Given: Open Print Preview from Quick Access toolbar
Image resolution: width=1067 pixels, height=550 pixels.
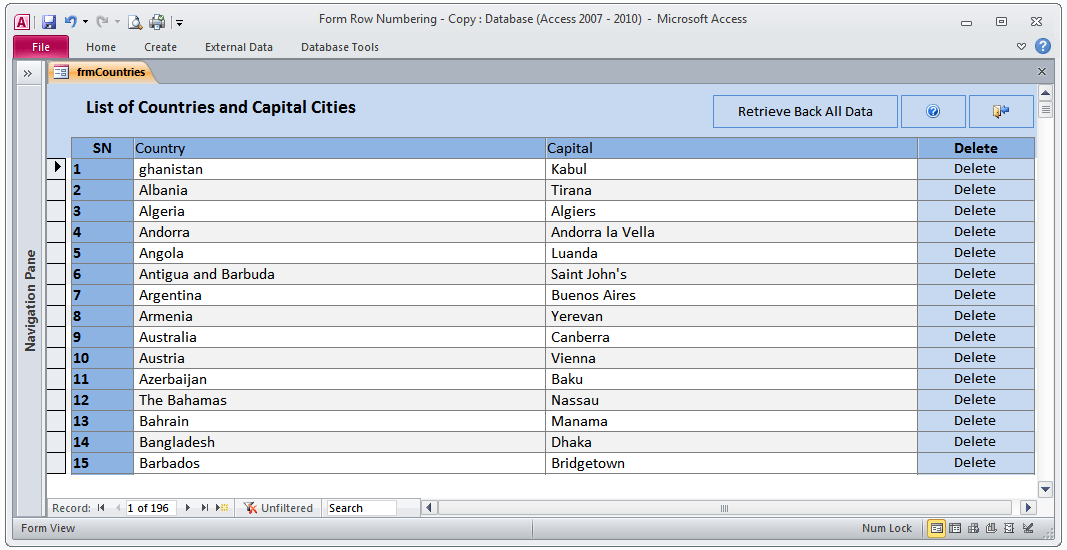Looking at the screenshot, I should [135, 22].
